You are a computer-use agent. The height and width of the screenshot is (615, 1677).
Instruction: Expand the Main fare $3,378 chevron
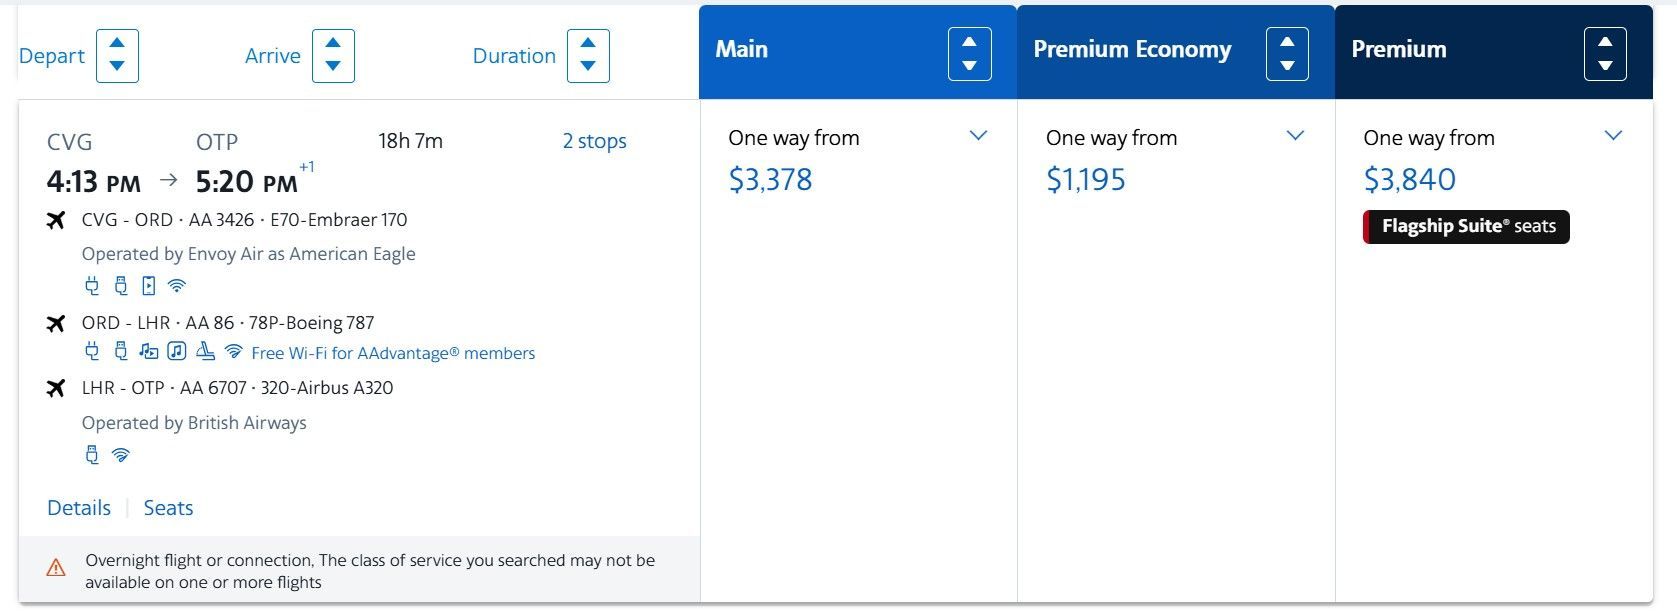978,136
